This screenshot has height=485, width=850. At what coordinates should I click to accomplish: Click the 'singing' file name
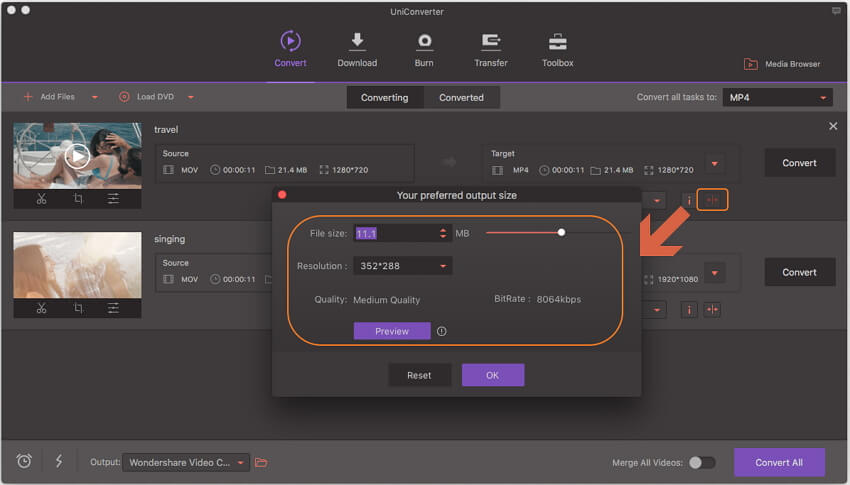coord(169,239)
